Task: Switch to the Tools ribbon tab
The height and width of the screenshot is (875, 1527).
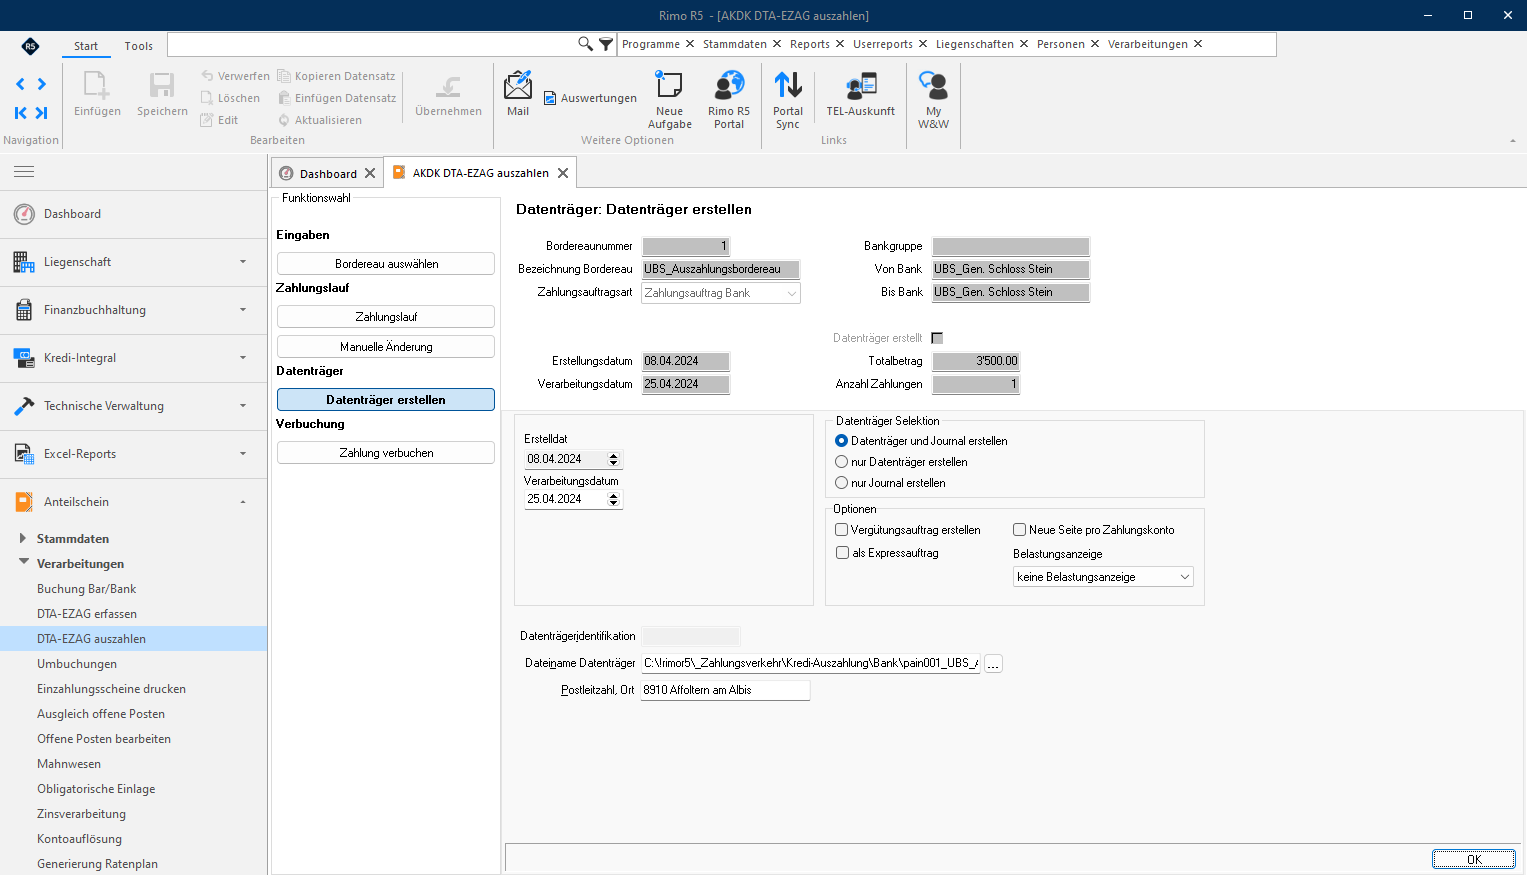Action: click(x=139, y=46)
